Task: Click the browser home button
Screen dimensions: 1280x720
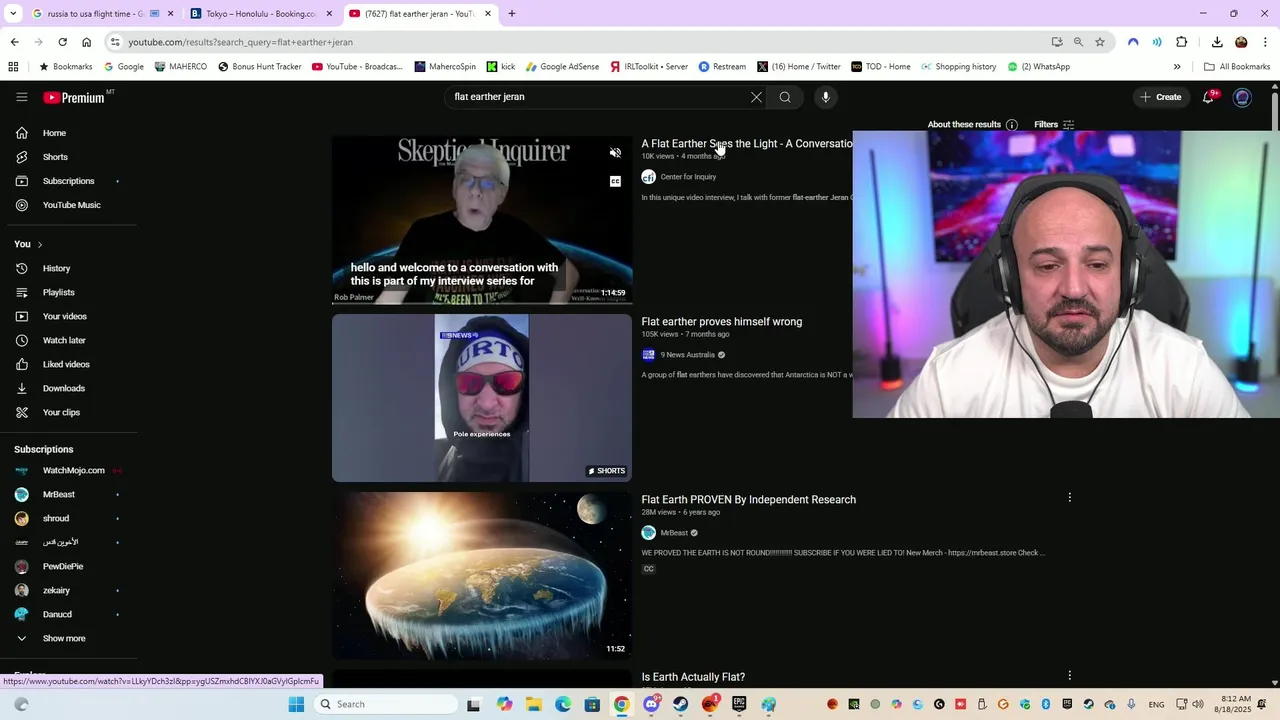Action: 86,42
